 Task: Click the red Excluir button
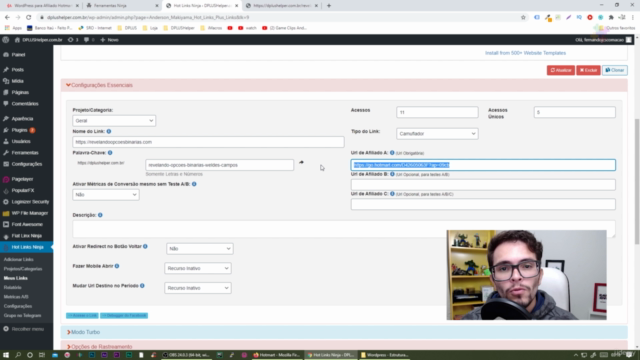588,70
